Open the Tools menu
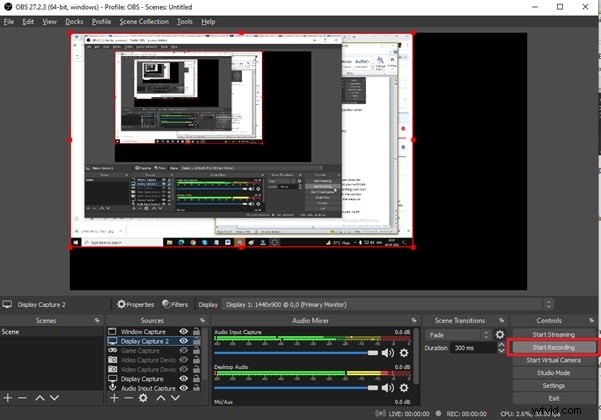Screen dimensions: 601x420 tap(185, 21)
